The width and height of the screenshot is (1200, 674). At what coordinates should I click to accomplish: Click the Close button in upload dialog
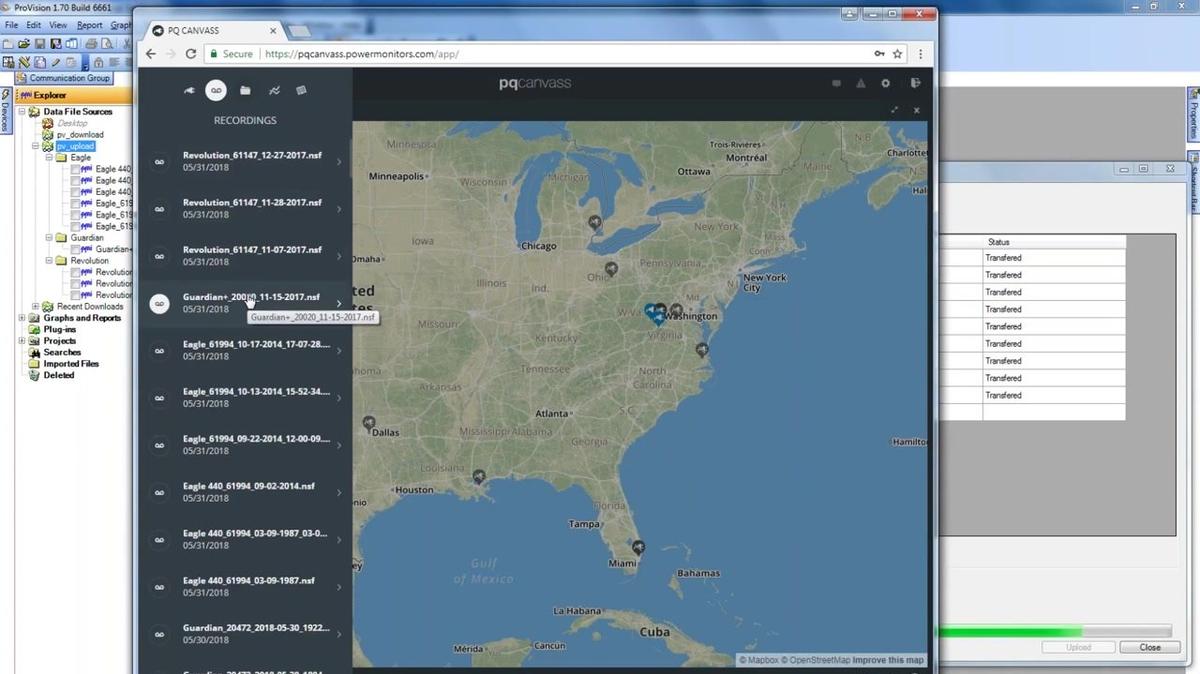[1149, 647]
